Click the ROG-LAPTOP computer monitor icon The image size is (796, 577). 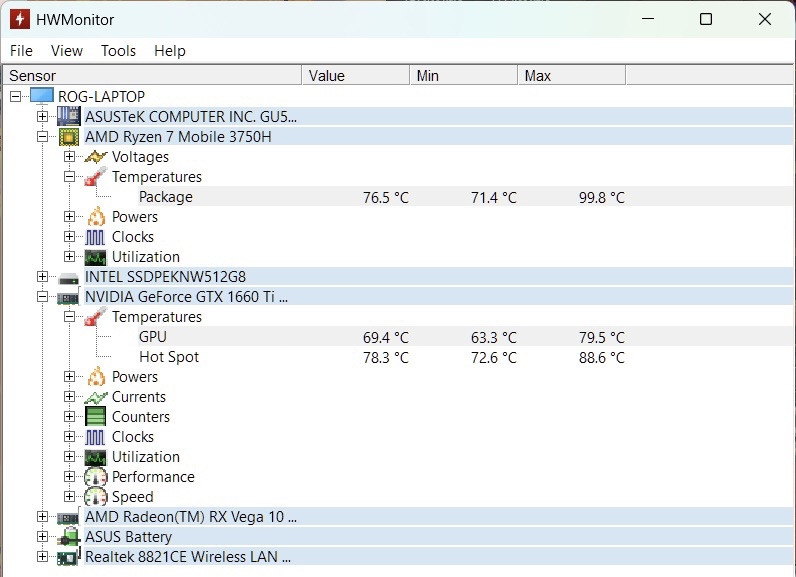coord(42,96)
